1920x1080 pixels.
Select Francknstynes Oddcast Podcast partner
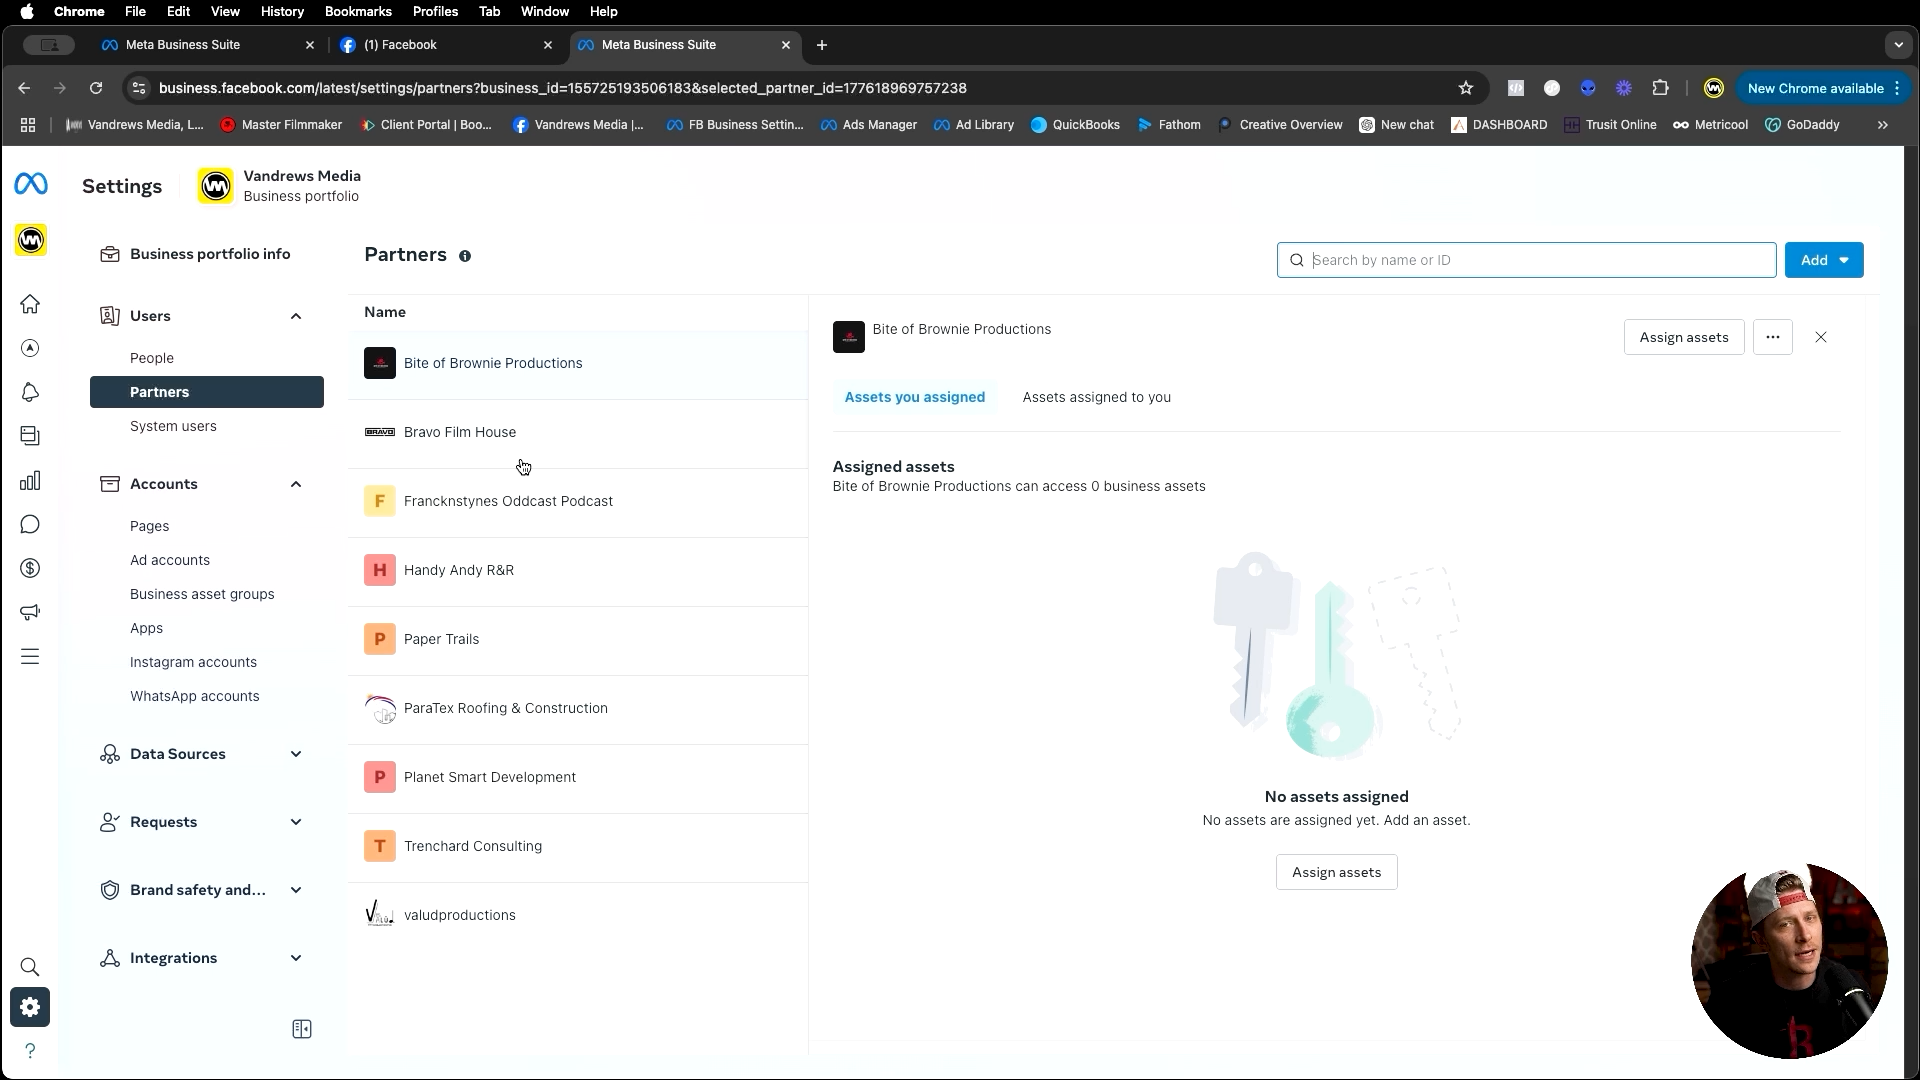click(578, 501)
